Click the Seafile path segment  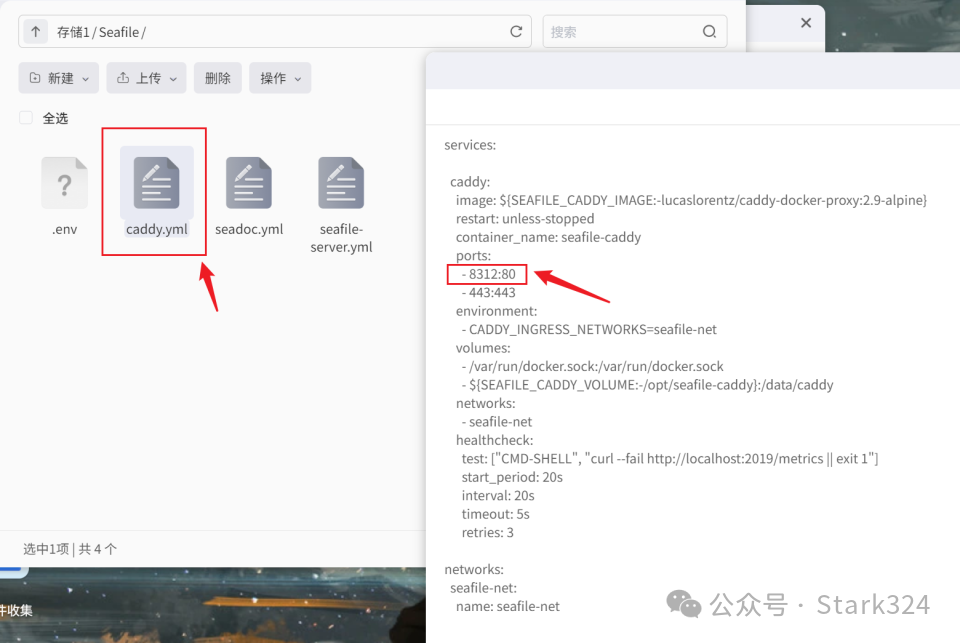point(119,32)
